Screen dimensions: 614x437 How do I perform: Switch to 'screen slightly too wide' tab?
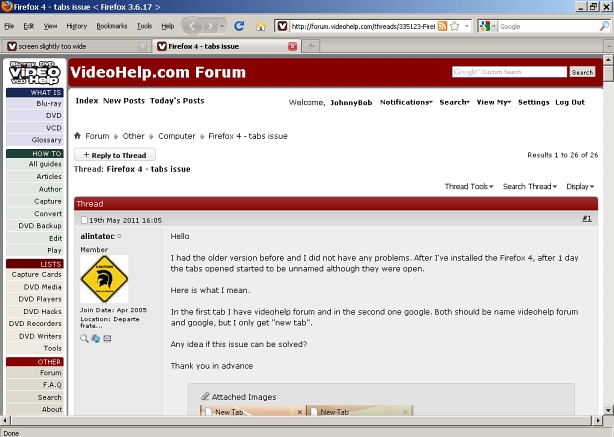pyautogui.click(x=76, y=46)
